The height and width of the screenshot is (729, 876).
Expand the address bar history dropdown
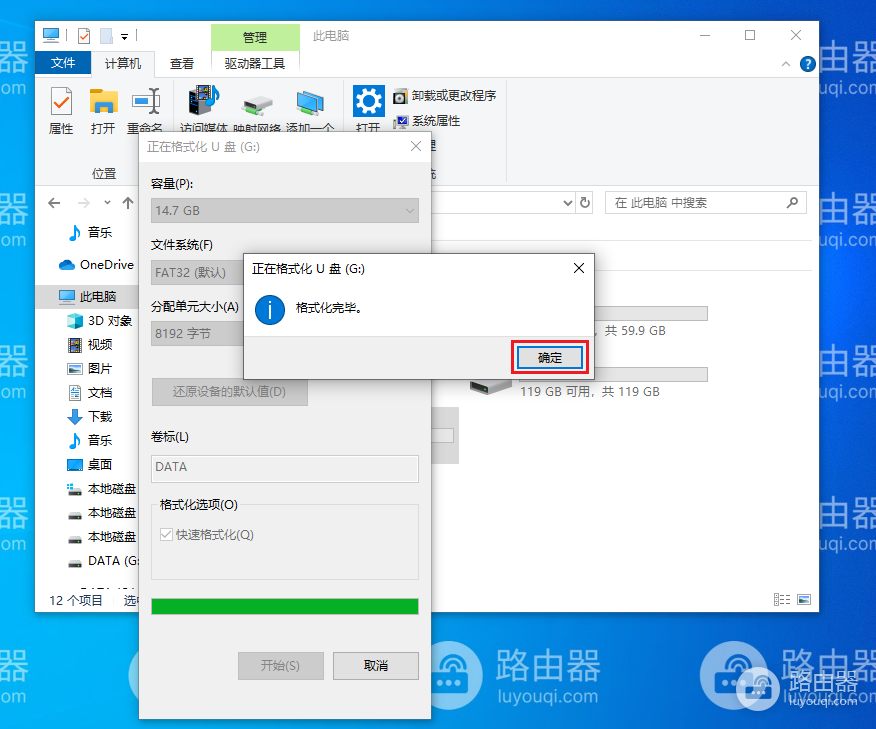[568, 203]
